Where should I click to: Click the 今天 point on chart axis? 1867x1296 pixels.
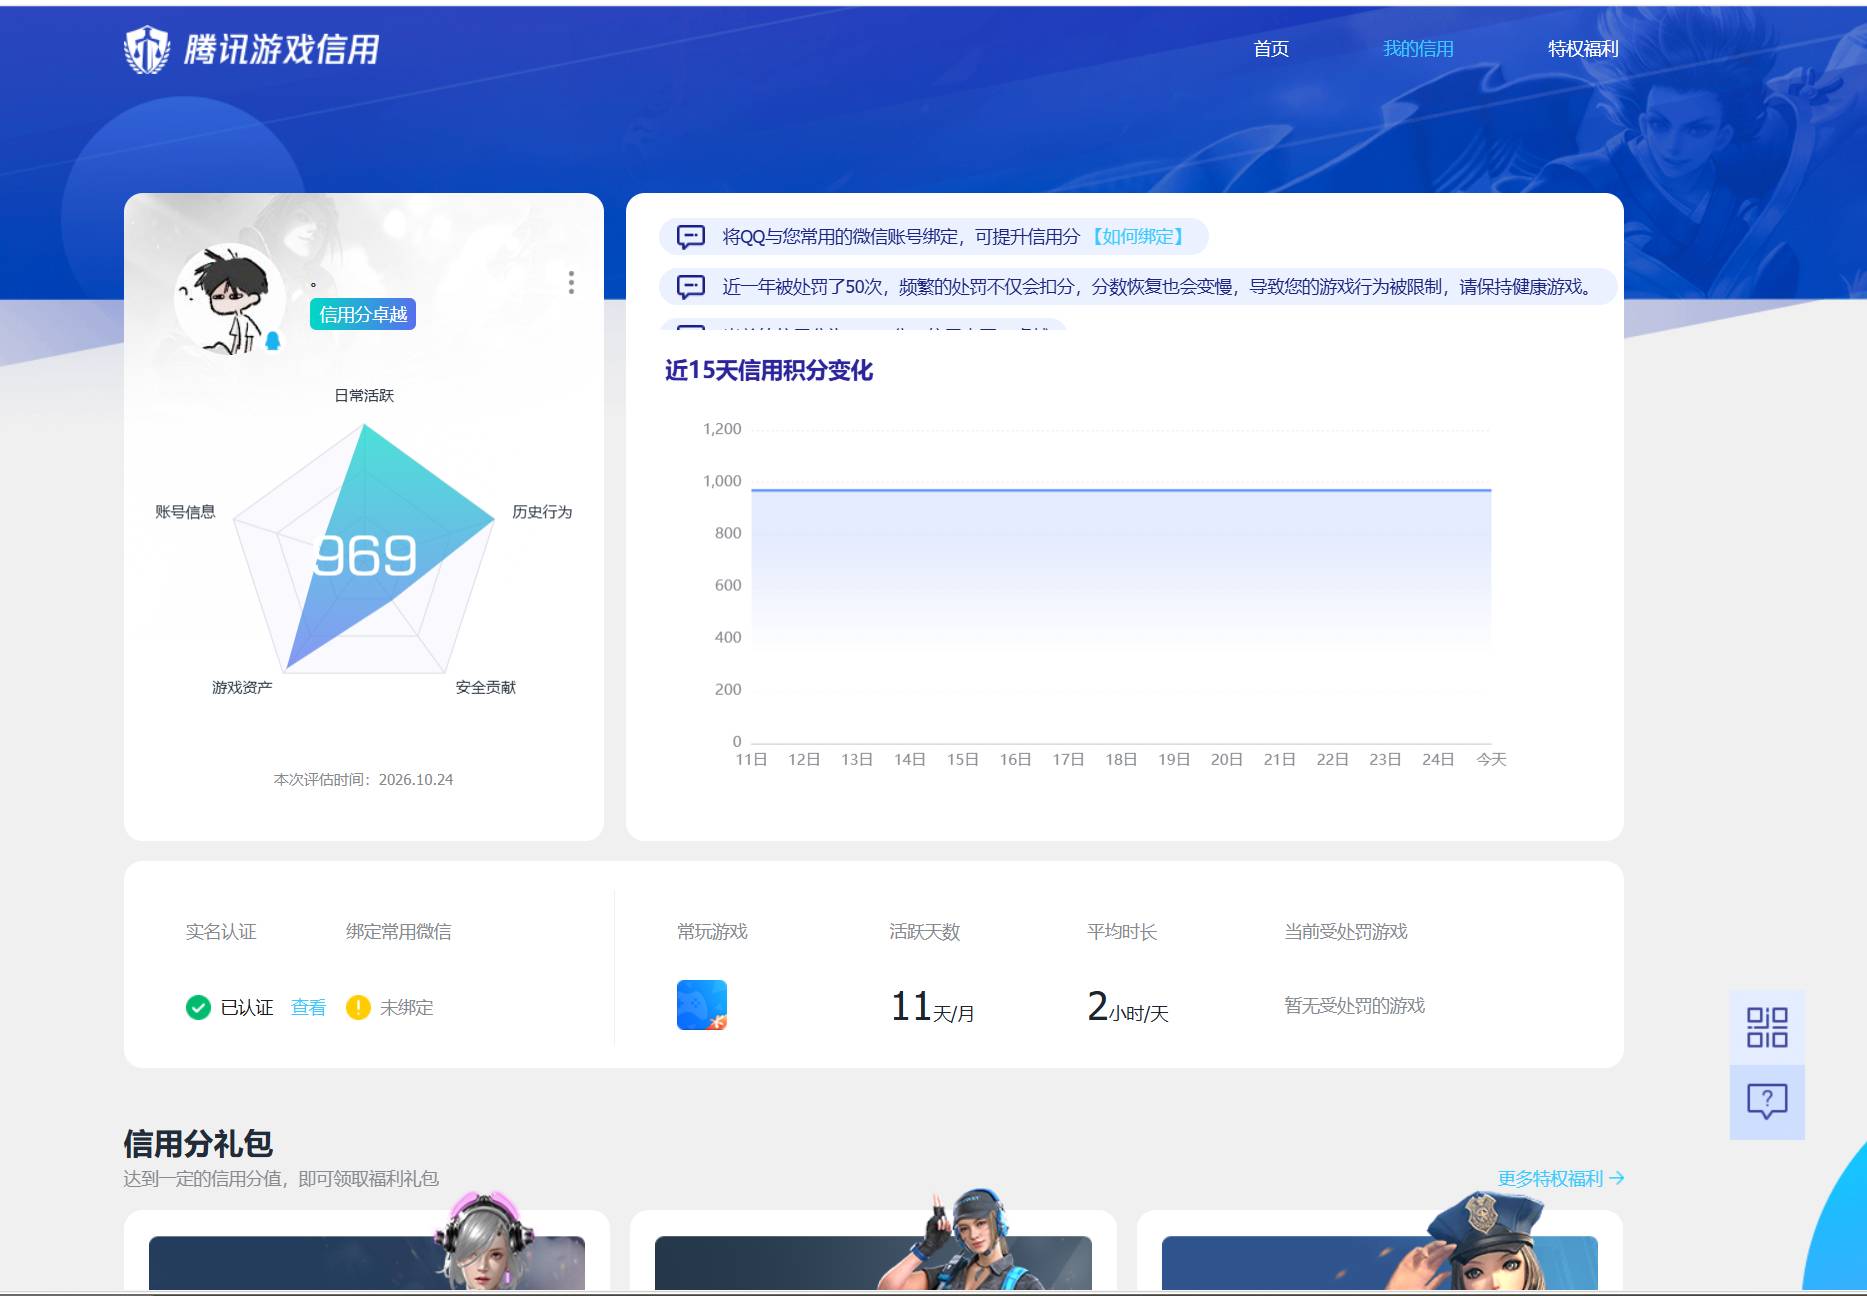(x=1491, y=760)
